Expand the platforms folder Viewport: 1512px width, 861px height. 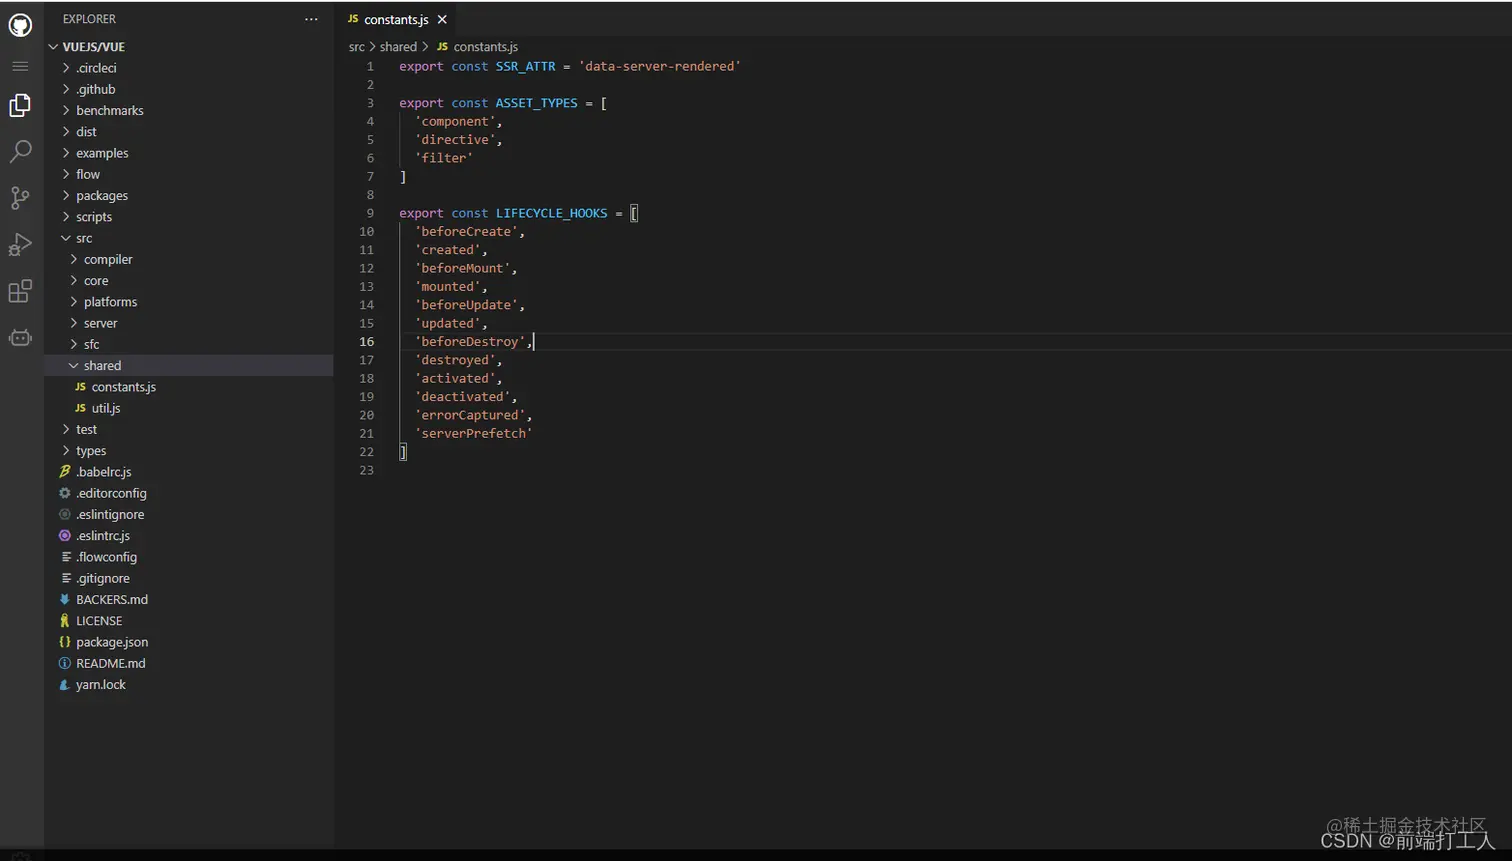[x=188, y=302]
